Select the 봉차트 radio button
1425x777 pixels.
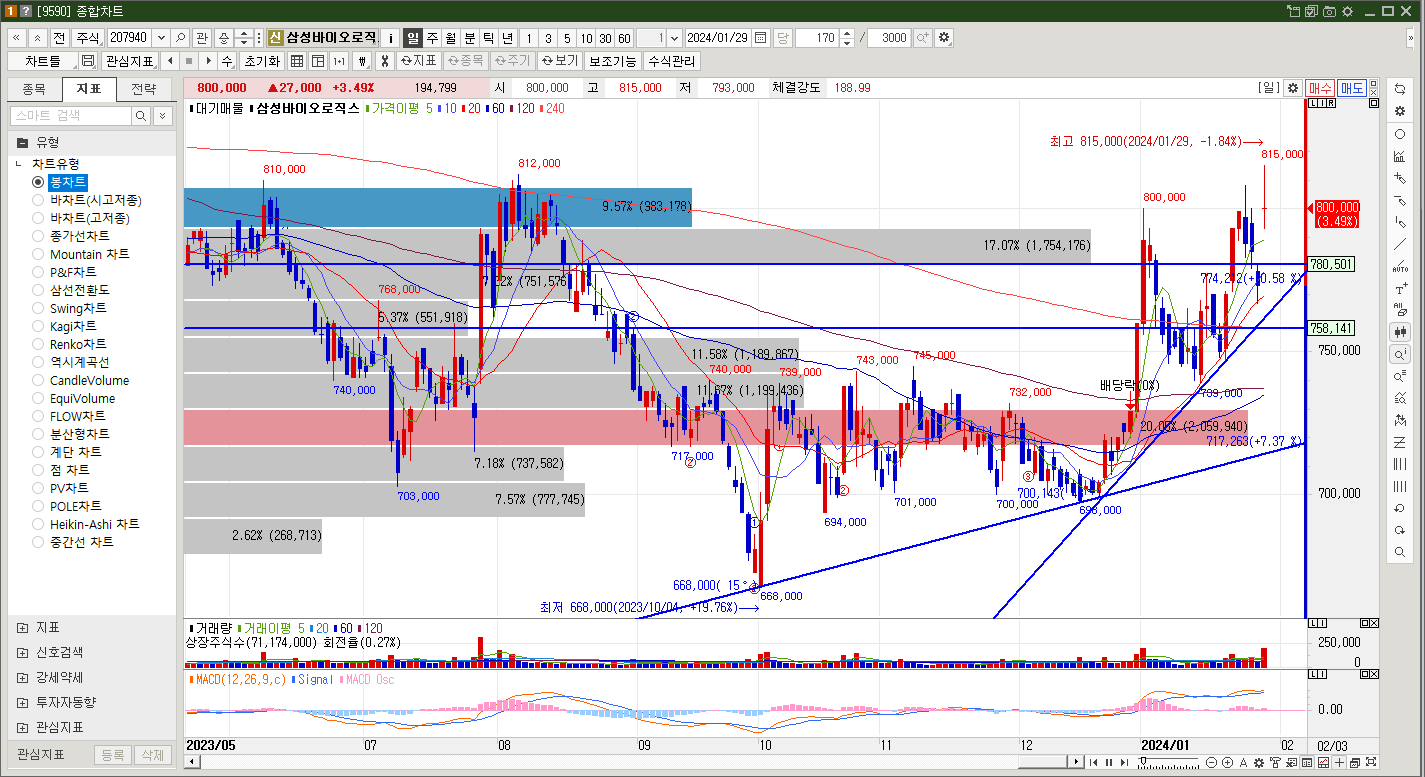(x=38, y=182)
